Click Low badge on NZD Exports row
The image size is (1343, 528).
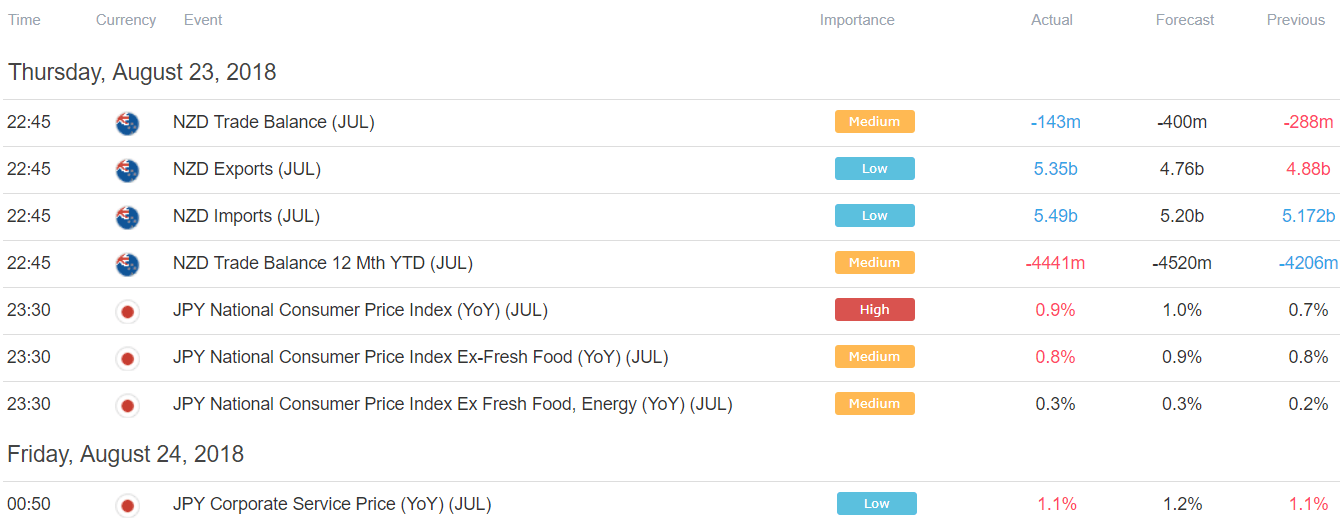coord(875,169)
